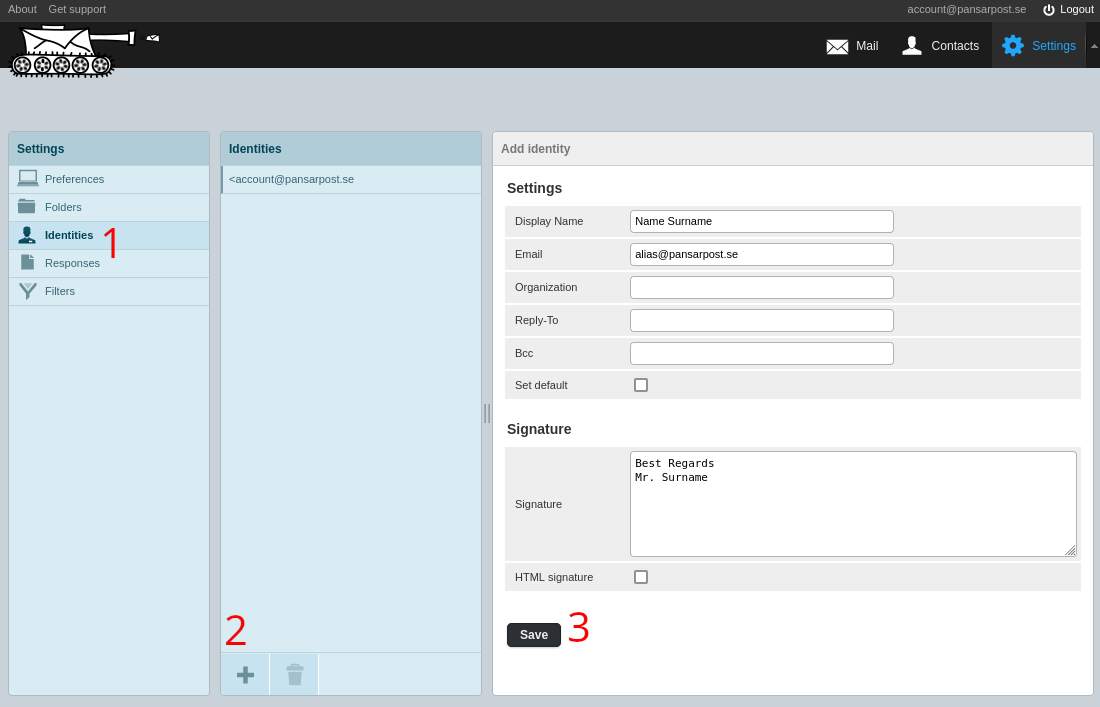
Task: Open Filters funnel icon
Action: tap(28, 291)
